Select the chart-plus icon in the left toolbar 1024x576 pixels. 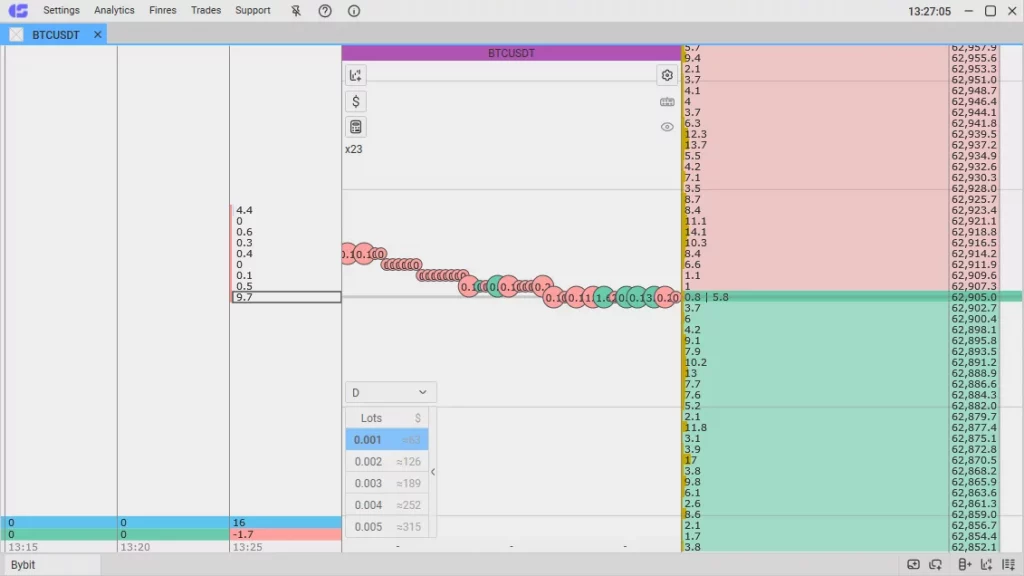(x=355, y=74)
